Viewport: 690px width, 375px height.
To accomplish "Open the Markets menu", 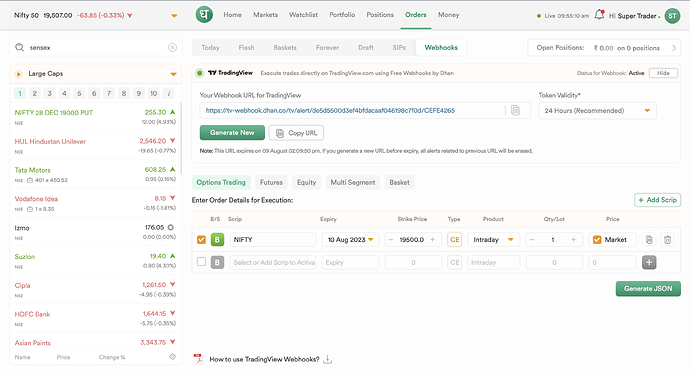I will [x=265, y=15].
